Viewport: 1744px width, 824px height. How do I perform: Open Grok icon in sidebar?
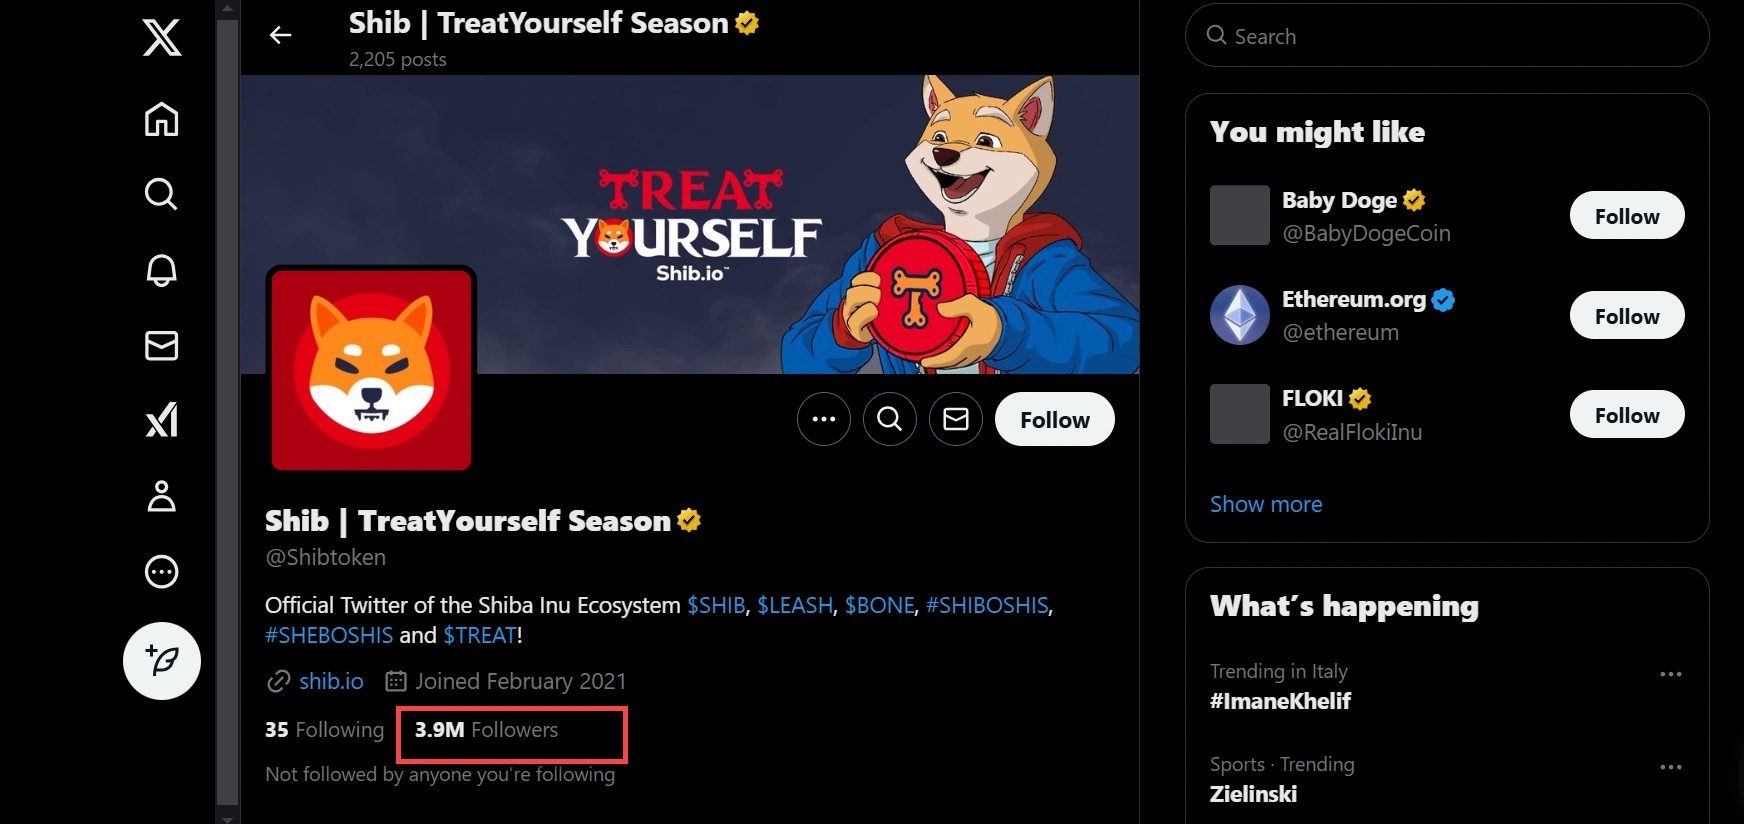[x=162, y=420]
